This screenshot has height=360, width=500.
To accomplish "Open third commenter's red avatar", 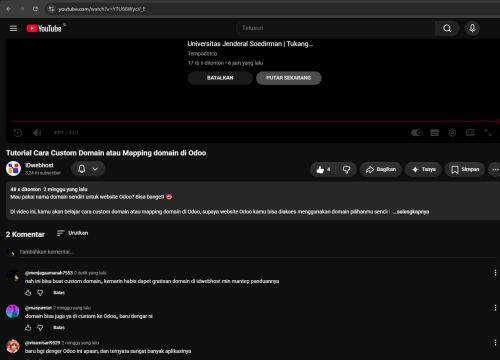I will (13, 346).
